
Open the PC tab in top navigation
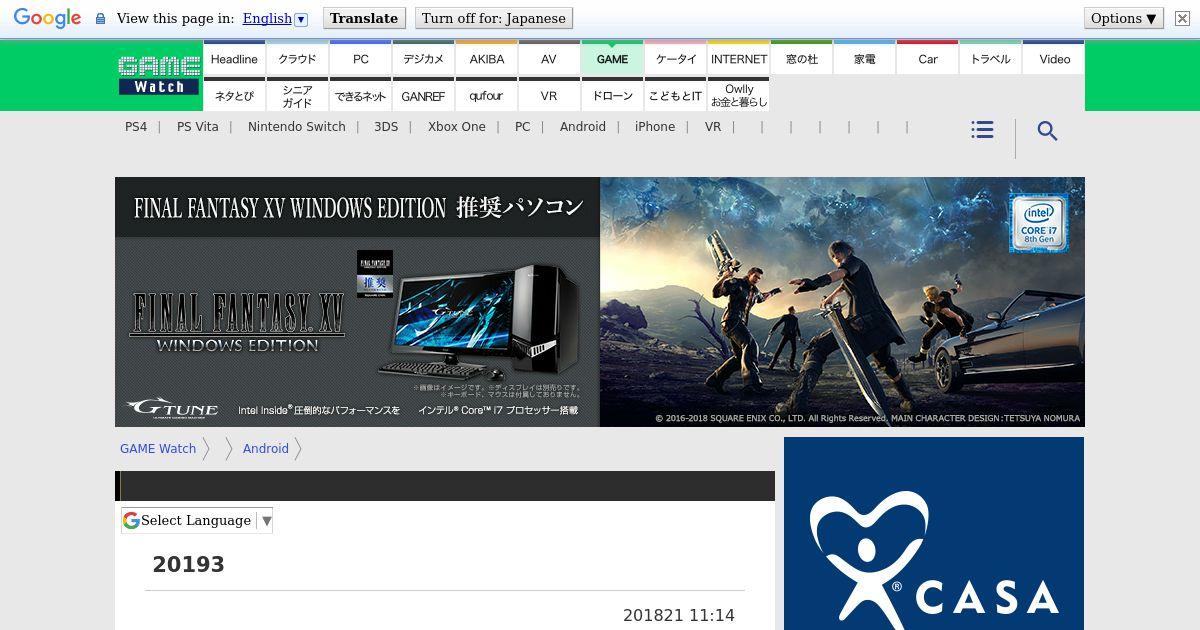pyautogui.click(x=360, y=59)
